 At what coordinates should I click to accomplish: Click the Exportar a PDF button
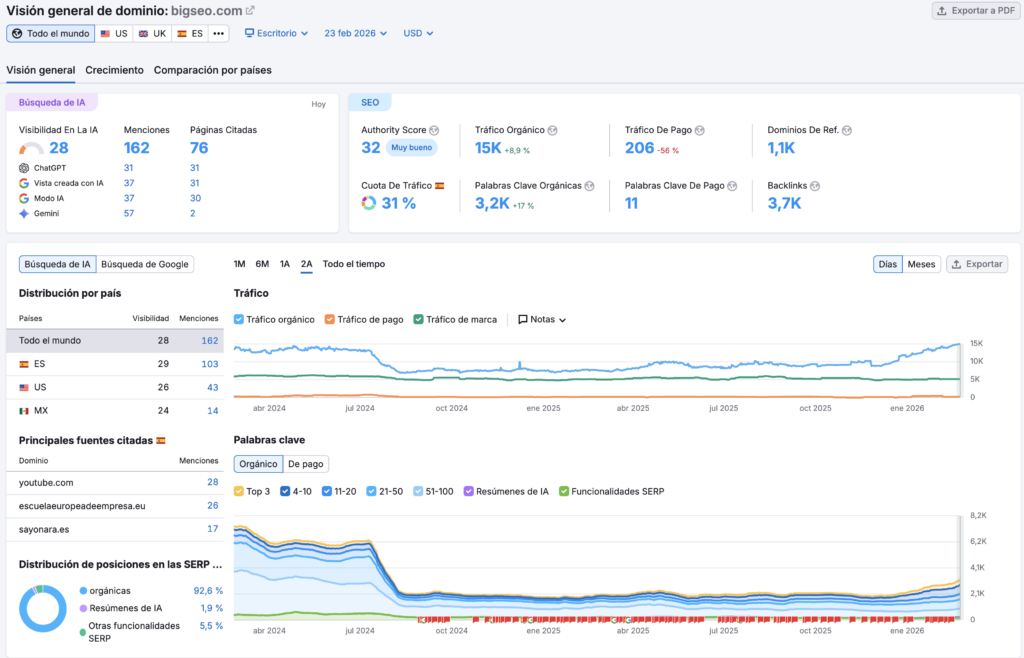click(974, 11)
